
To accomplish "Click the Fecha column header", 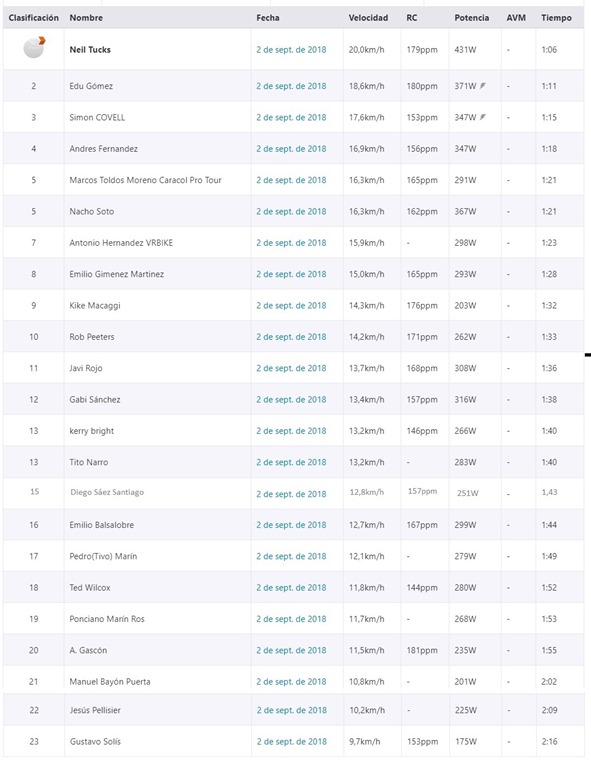I will pyautogui.click(x=268, y=18).
